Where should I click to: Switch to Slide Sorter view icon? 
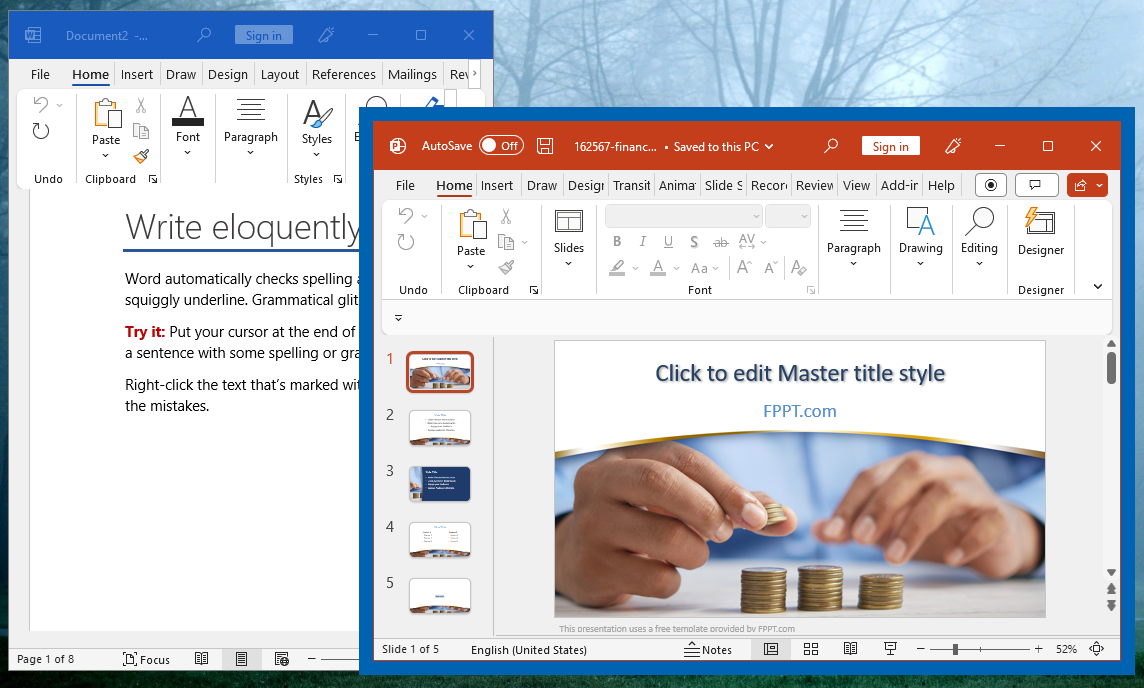811,649
